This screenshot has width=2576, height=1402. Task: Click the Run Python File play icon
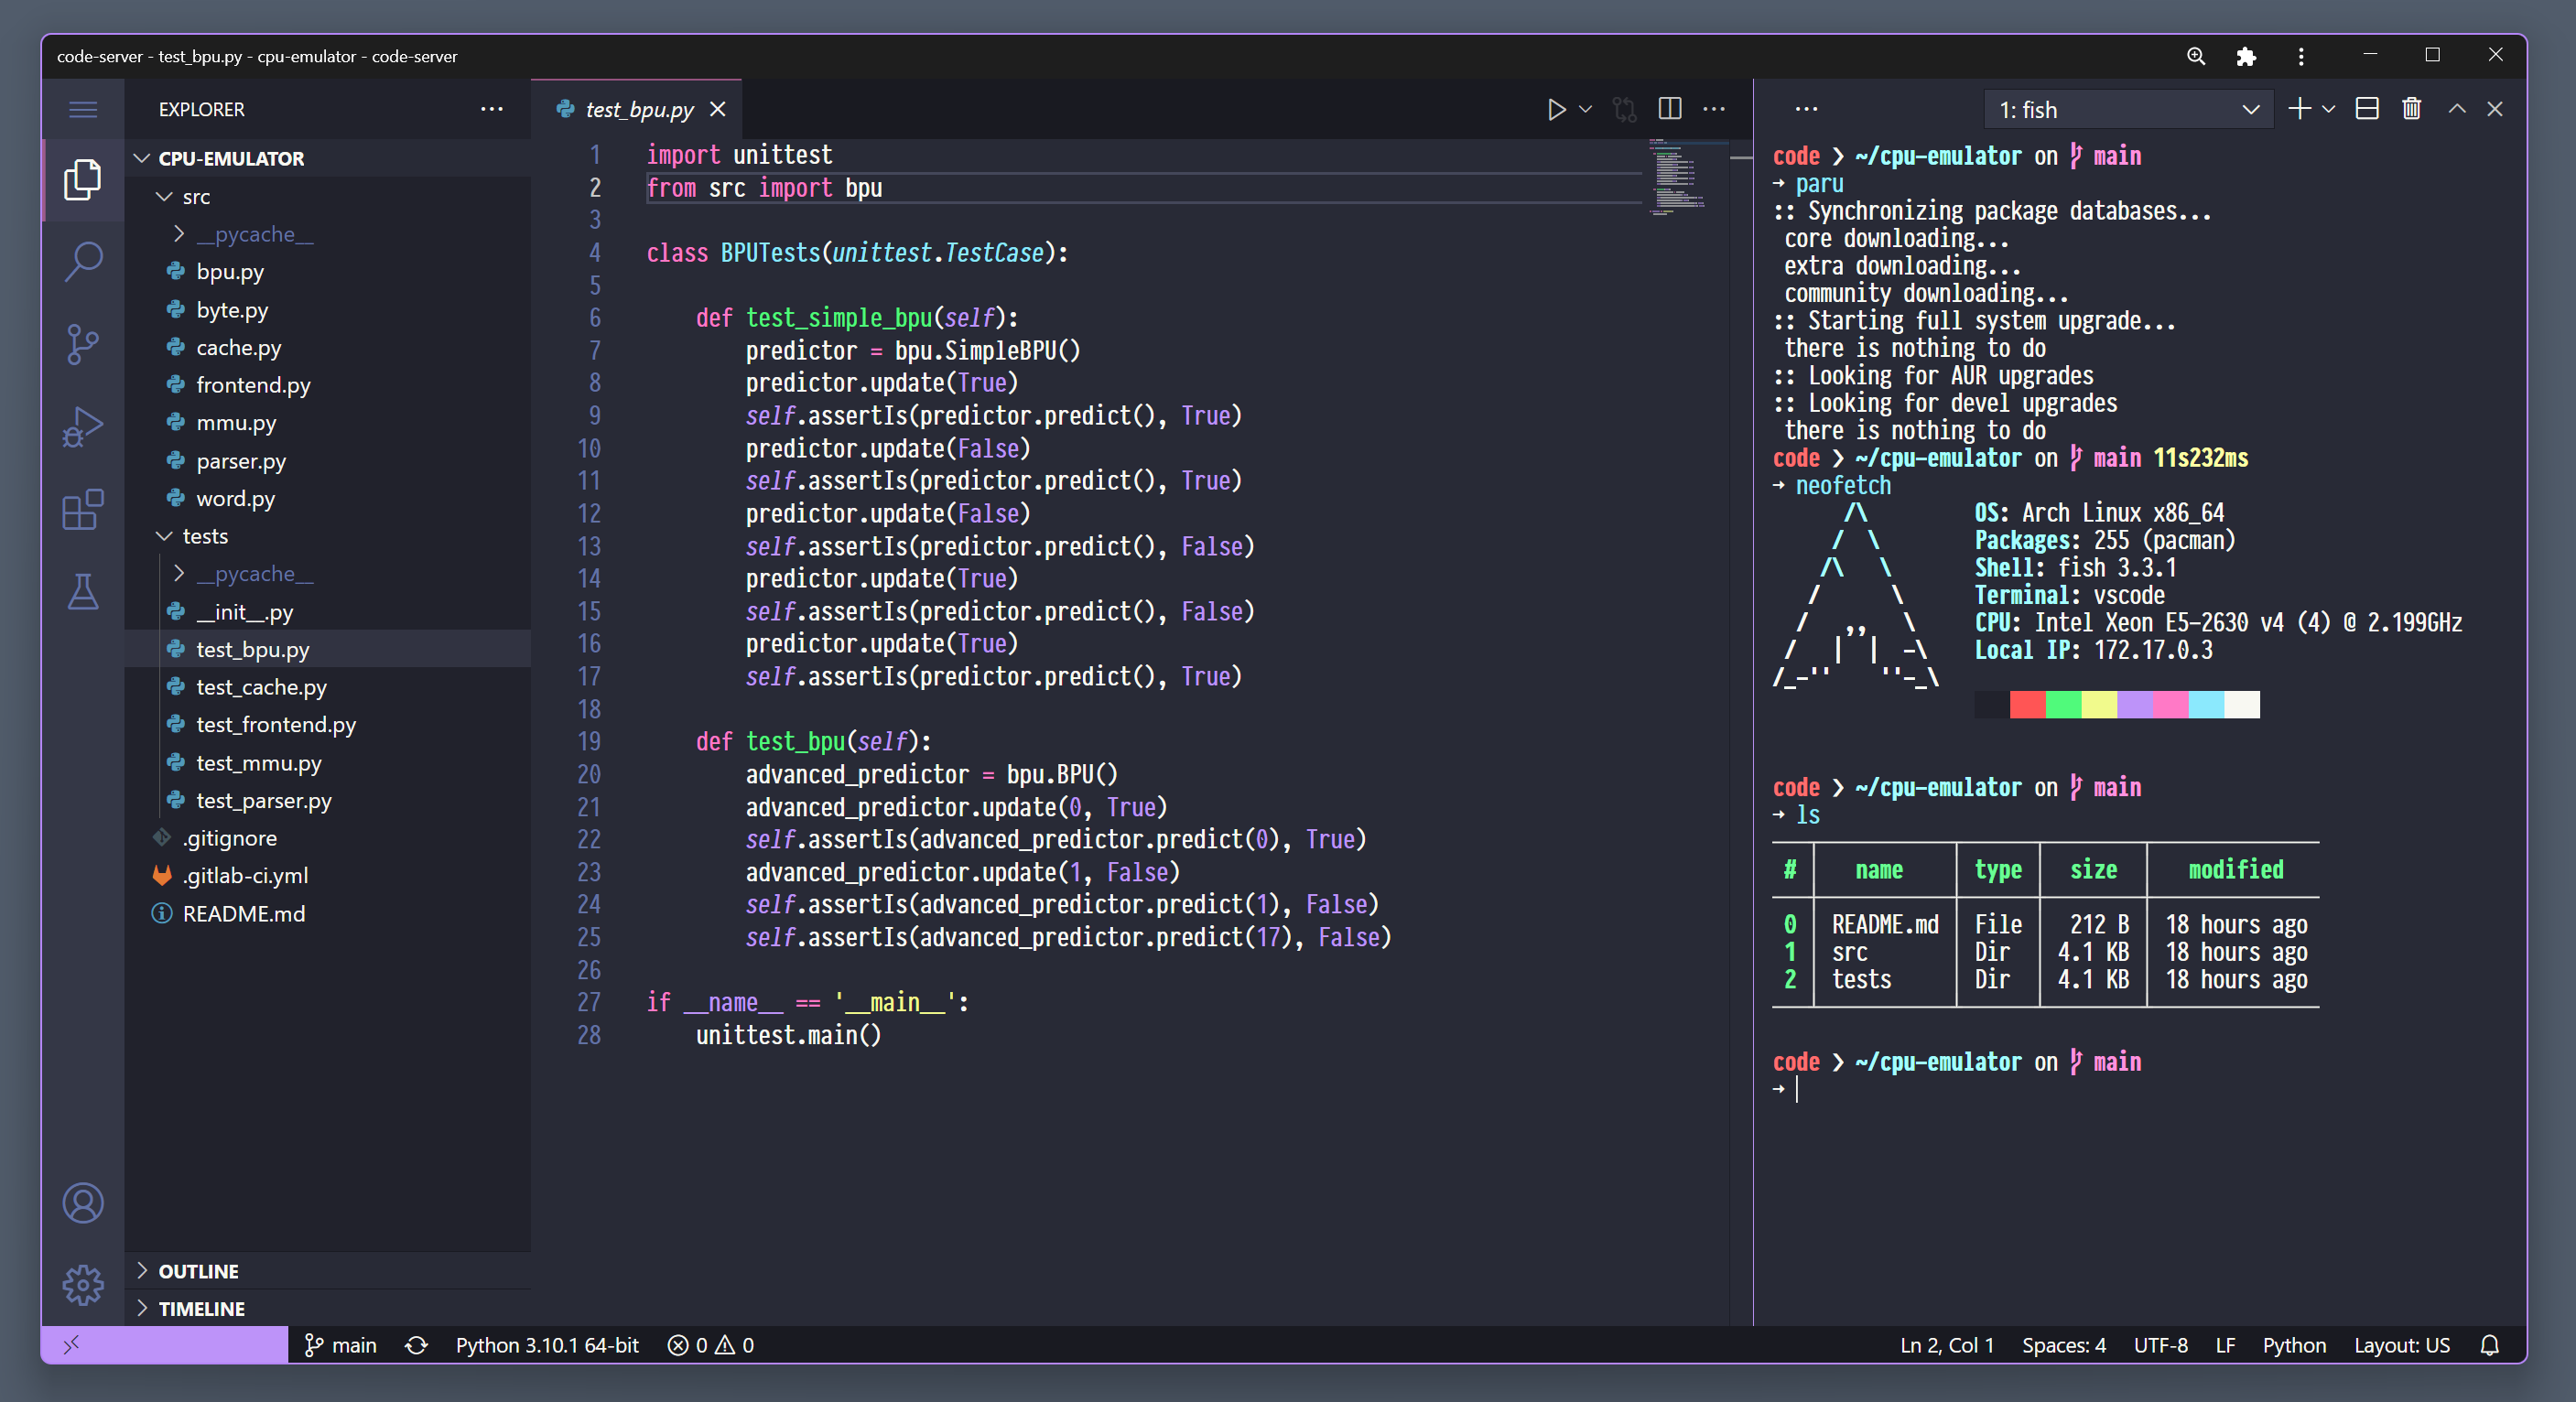[x=1556, y=109]
